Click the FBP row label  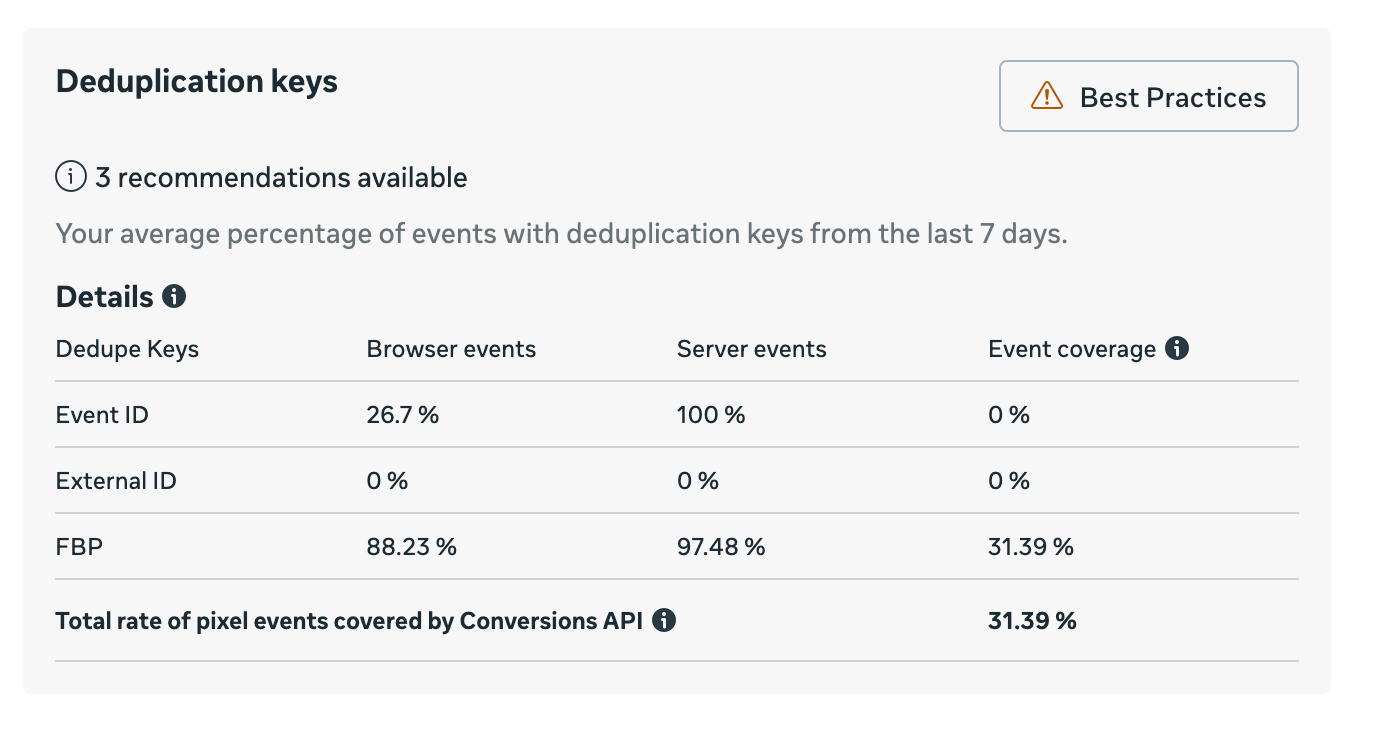(x=79, y=547)
